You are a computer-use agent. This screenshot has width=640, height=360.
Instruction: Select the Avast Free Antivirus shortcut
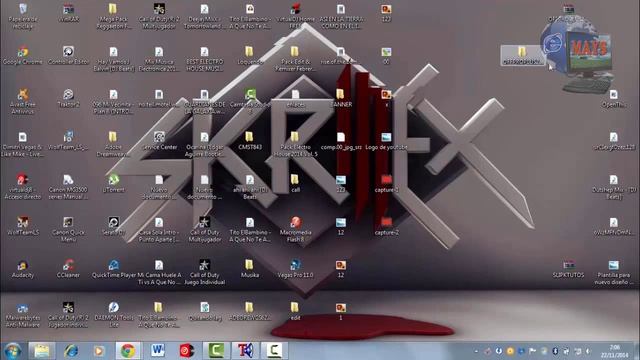click(x=22, y=102)
